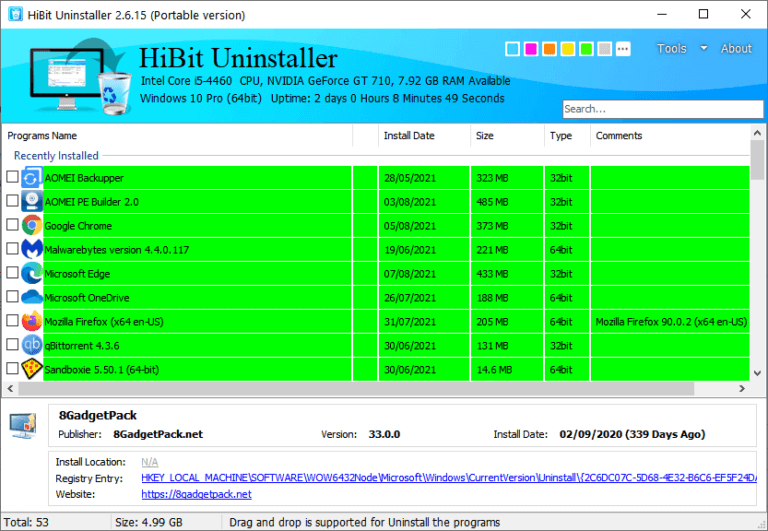Collapse the Recently Installed group
768x531 pixels.
coord(56,156)
